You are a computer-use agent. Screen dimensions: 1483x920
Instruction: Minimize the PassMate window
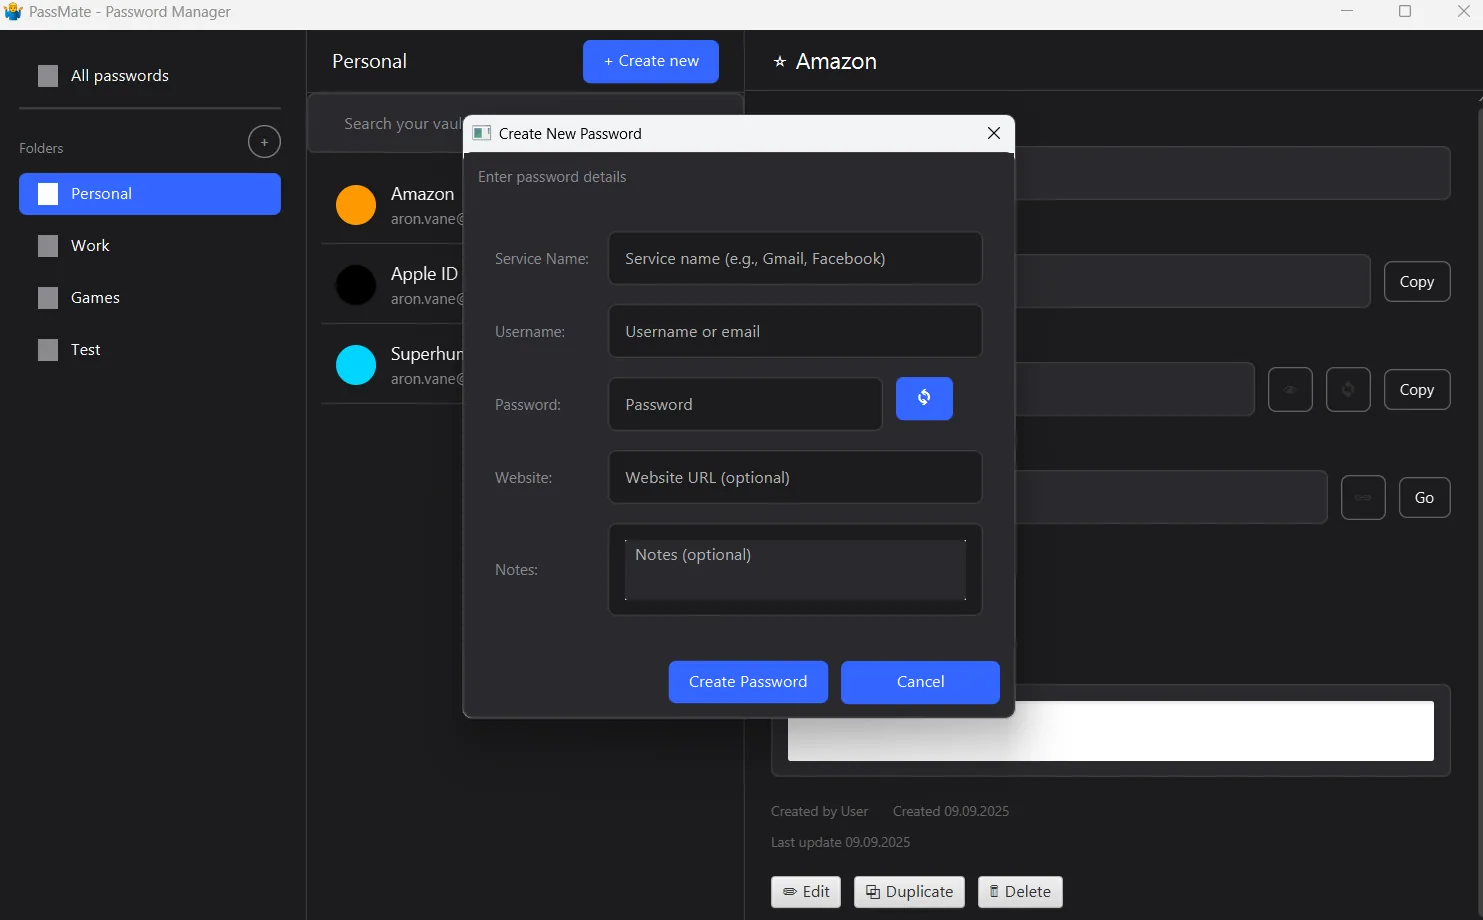(x=1347, y=12)
